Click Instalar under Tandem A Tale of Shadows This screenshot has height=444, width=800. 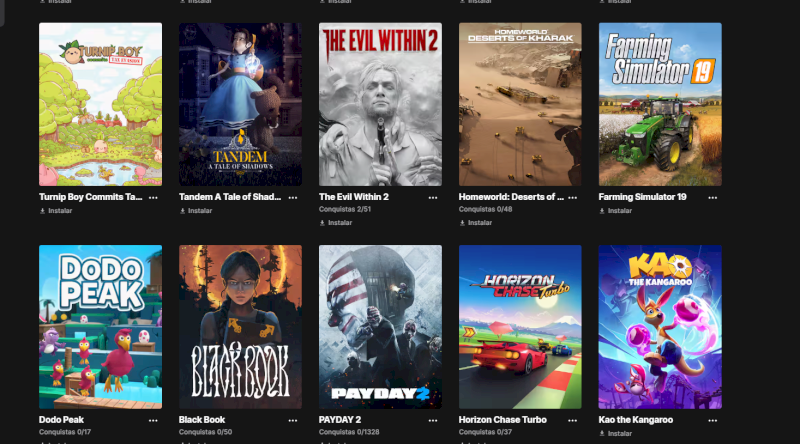196,211
